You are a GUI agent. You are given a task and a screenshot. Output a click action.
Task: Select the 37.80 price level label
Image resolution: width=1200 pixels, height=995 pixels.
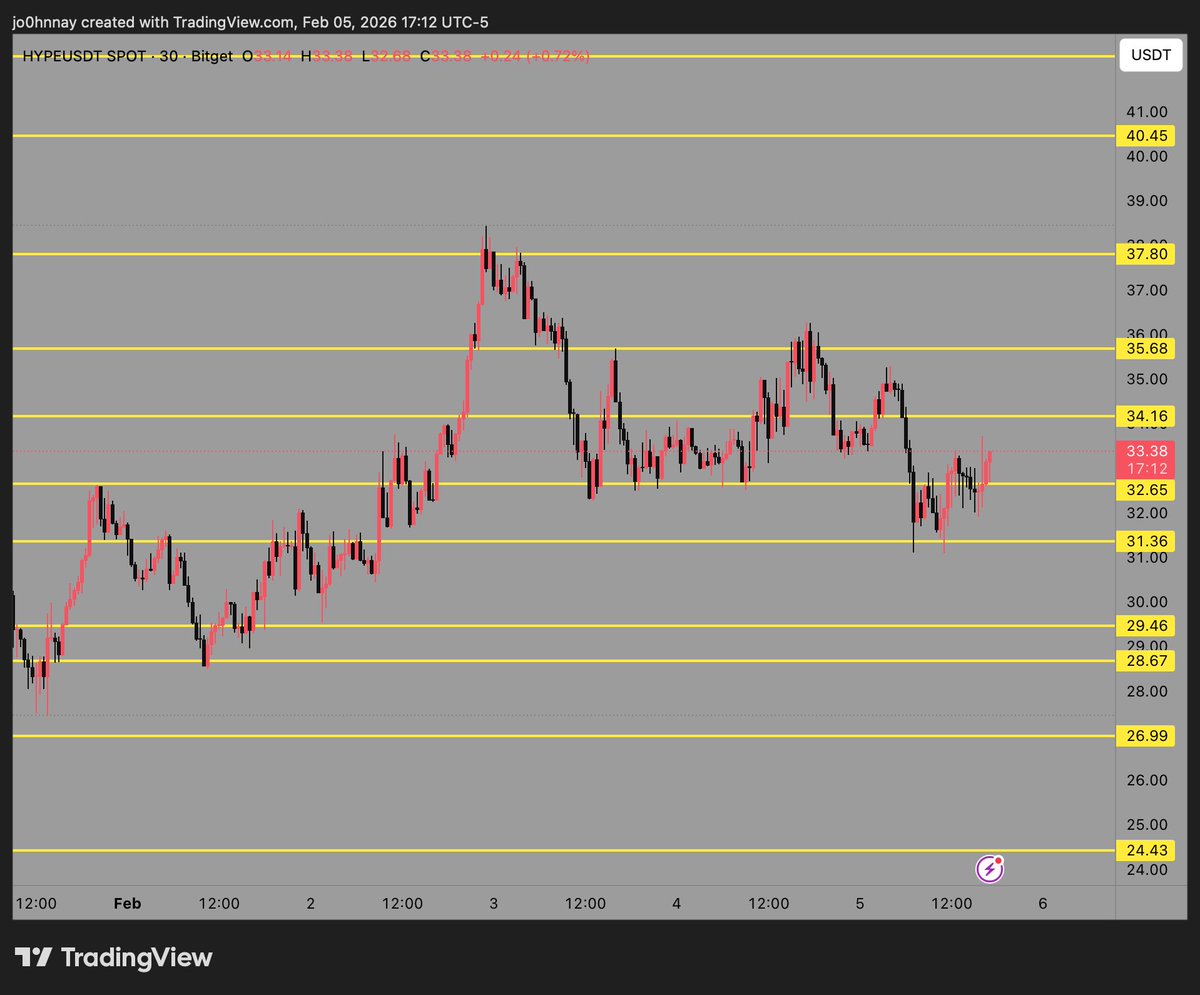pyautogui.click(x=1146, y=254)
